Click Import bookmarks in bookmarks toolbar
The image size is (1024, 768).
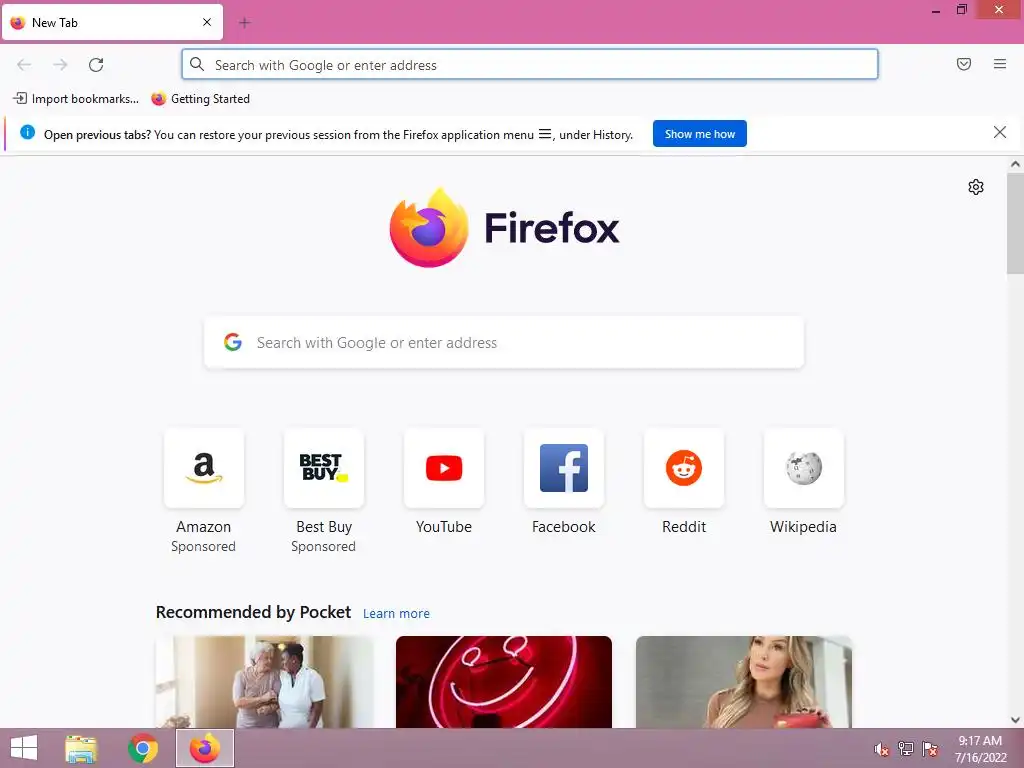(x=76, y=99)
